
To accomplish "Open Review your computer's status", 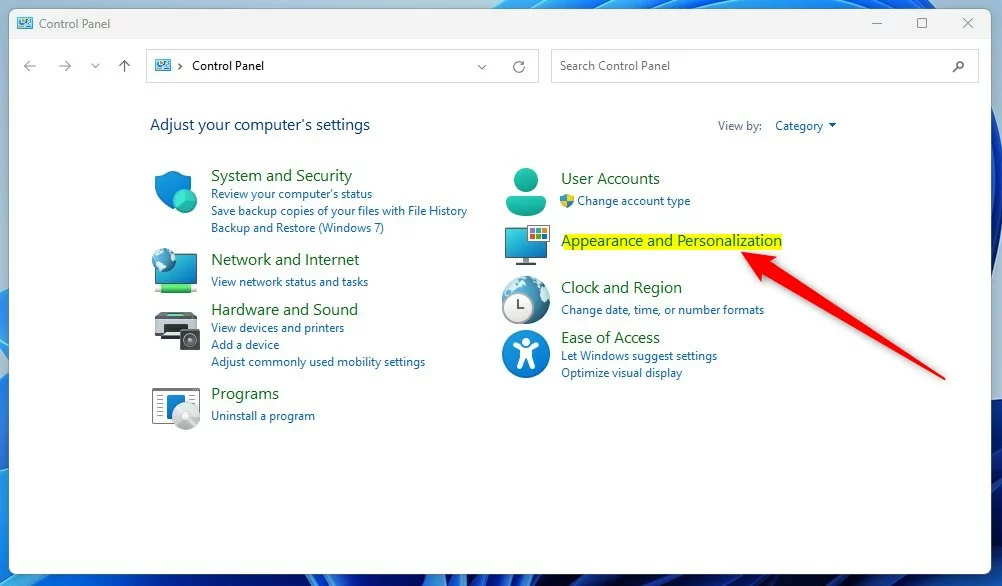I will click(x=291, y=194).
